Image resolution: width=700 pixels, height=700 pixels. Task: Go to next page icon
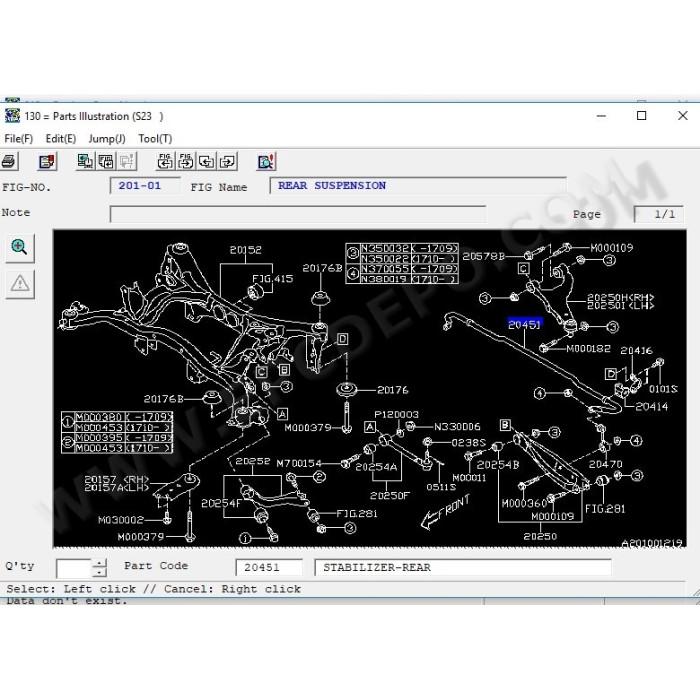point(227,161)
